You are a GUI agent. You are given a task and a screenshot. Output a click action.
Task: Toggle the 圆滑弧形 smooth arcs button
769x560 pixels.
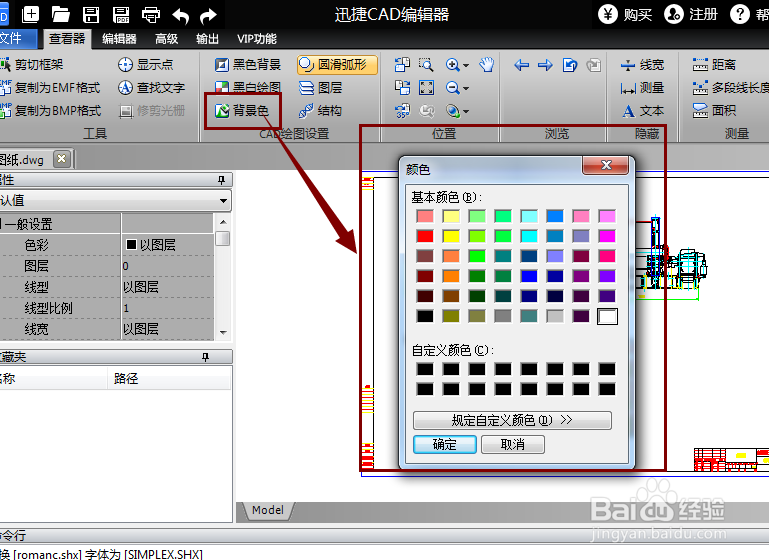point(337,65)
